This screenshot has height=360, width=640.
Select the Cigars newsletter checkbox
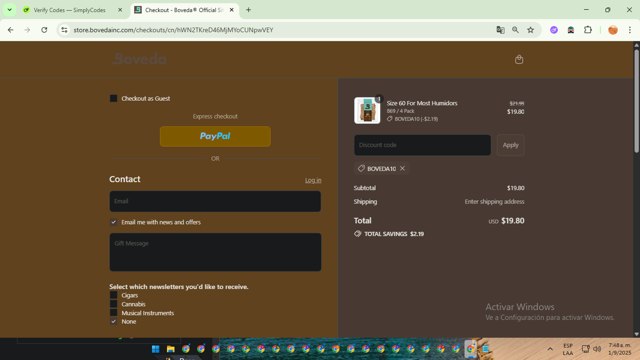coord(113,295)
